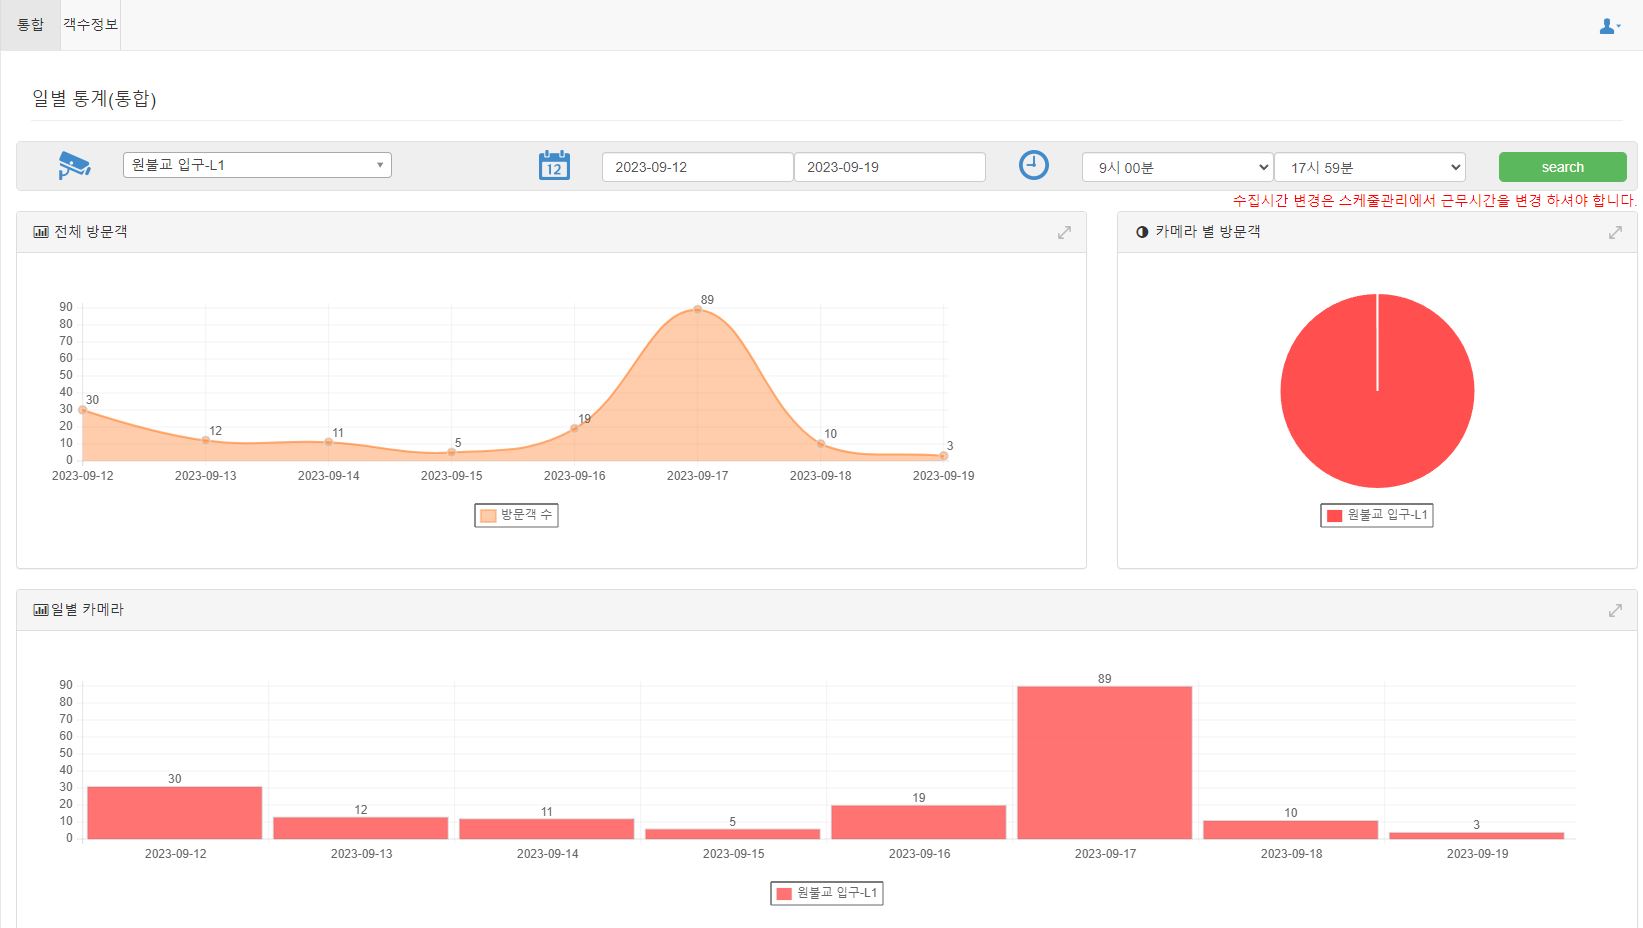Image resolution: width=1643 pixels, height=928 pixels.
Task: Open the 원불교 입구-L1 camera dropdown
Action: (257, 165)
